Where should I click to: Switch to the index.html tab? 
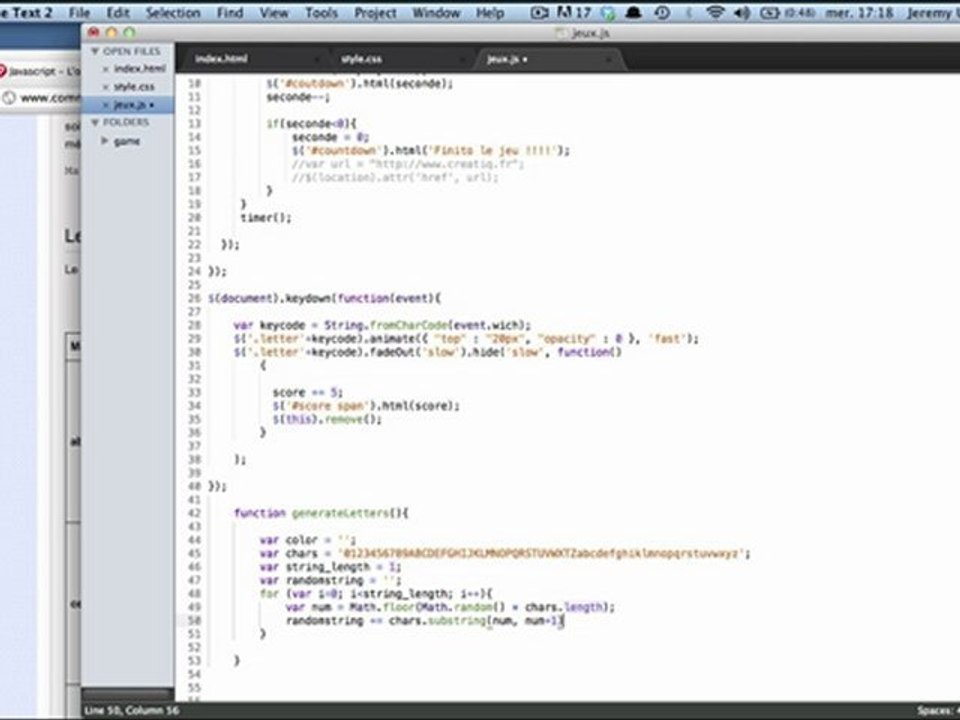222,59
